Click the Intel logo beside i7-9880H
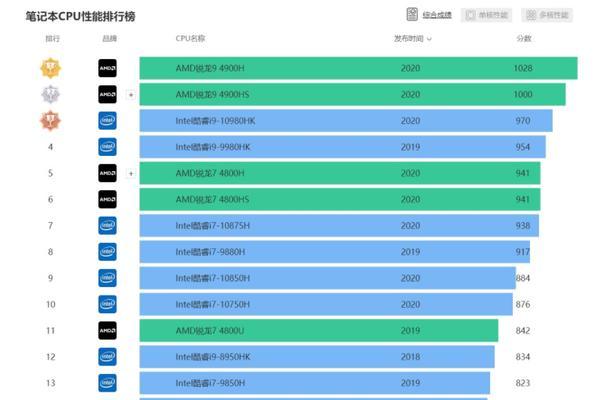Viewport: 604px width, 400px height. [107, 252]
